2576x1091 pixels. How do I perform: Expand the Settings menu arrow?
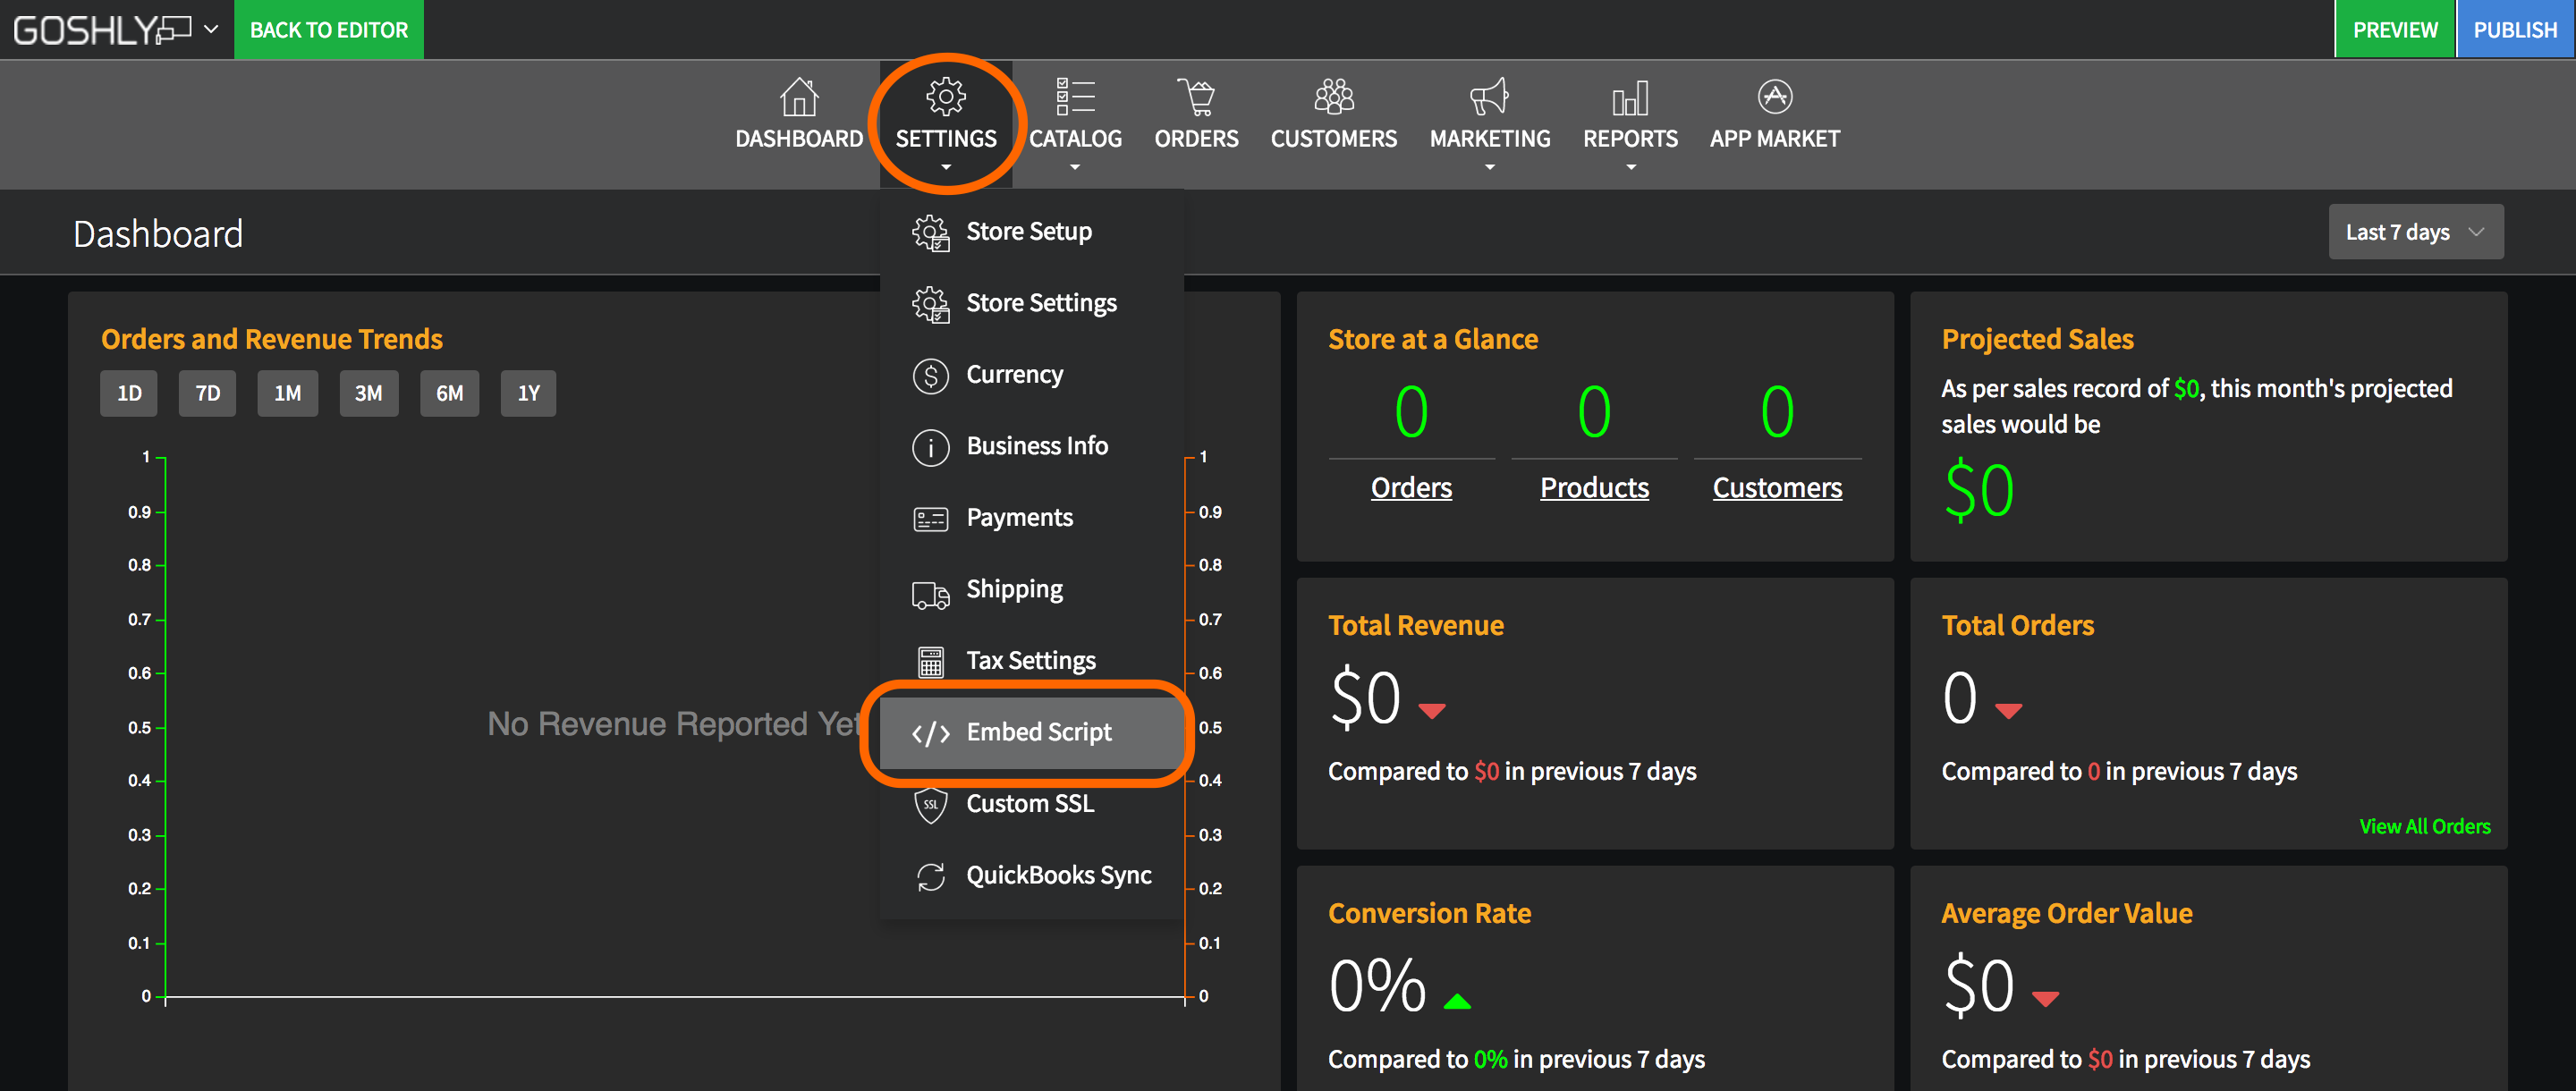coord(945,167)
